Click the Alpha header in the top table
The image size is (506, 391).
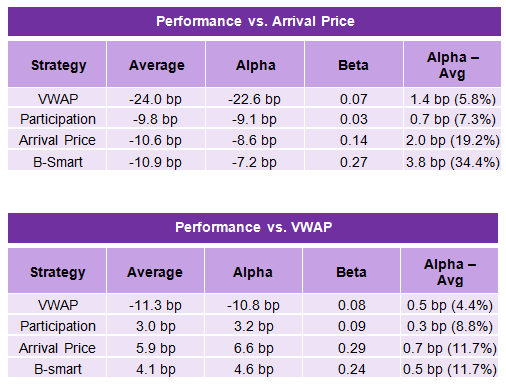pyautogui.click(x=255, y=64)
